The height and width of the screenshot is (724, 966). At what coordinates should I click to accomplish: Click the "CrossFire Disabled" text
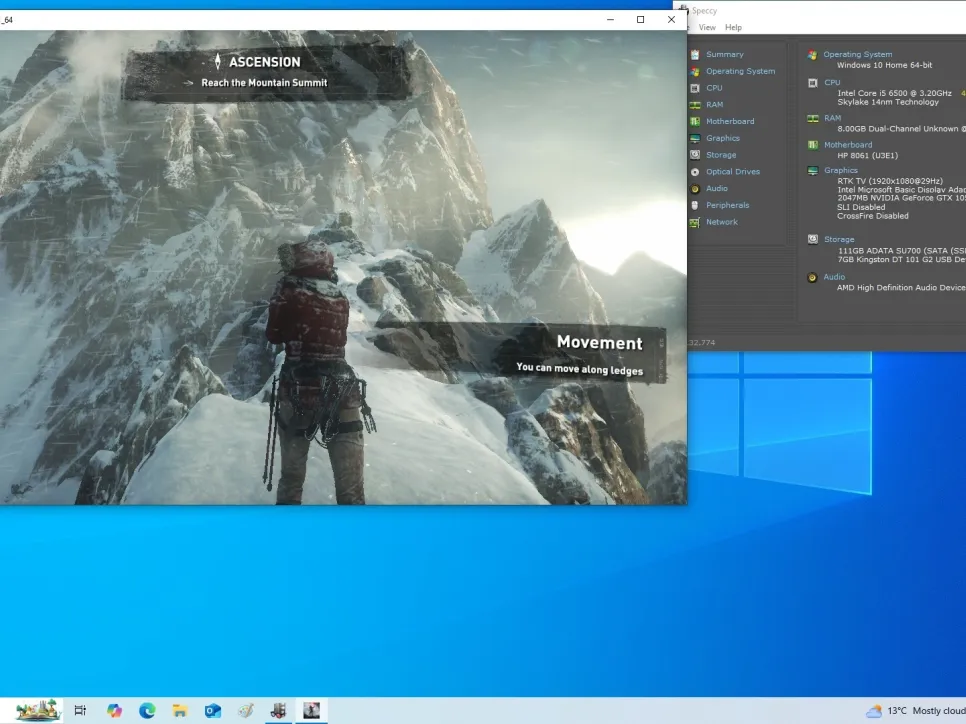coord(872,216)
